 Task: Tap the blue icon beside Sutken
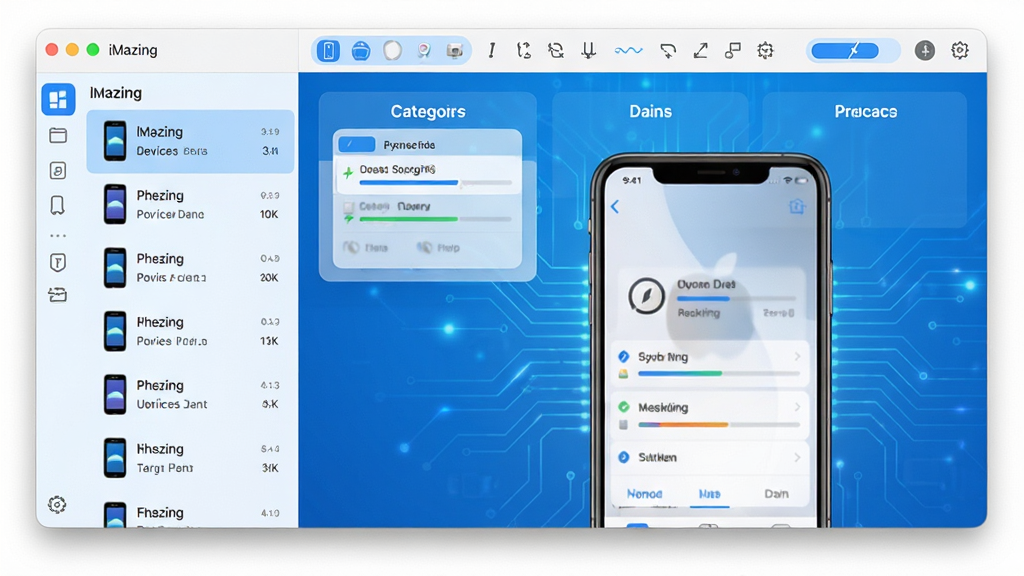[x=624, y=457]
